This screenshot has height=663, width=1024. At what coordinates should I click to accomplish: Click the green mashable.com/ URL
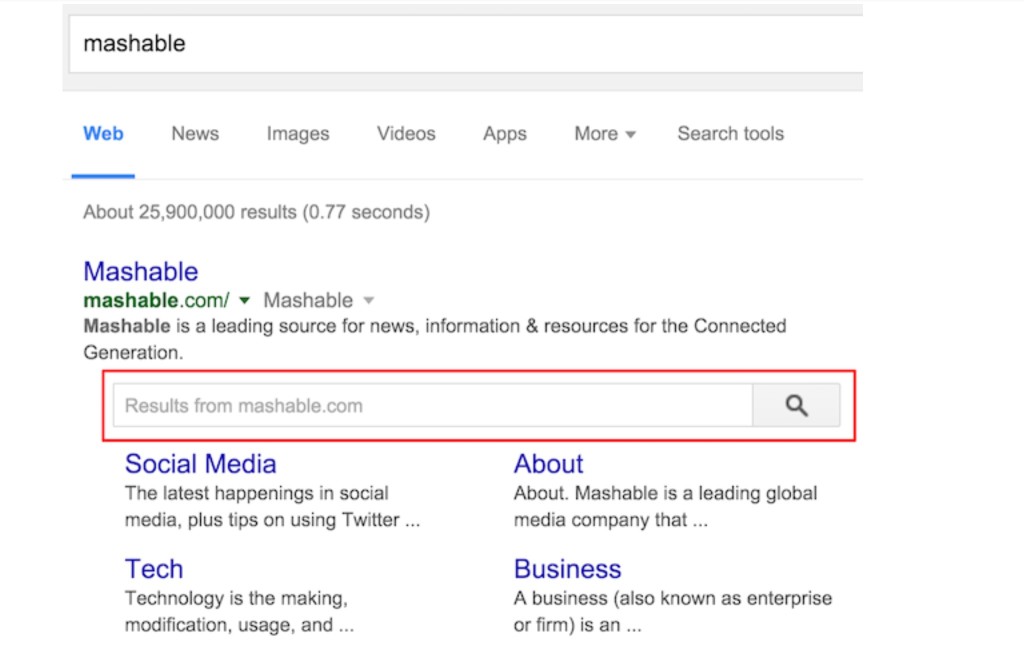[156, 300]
